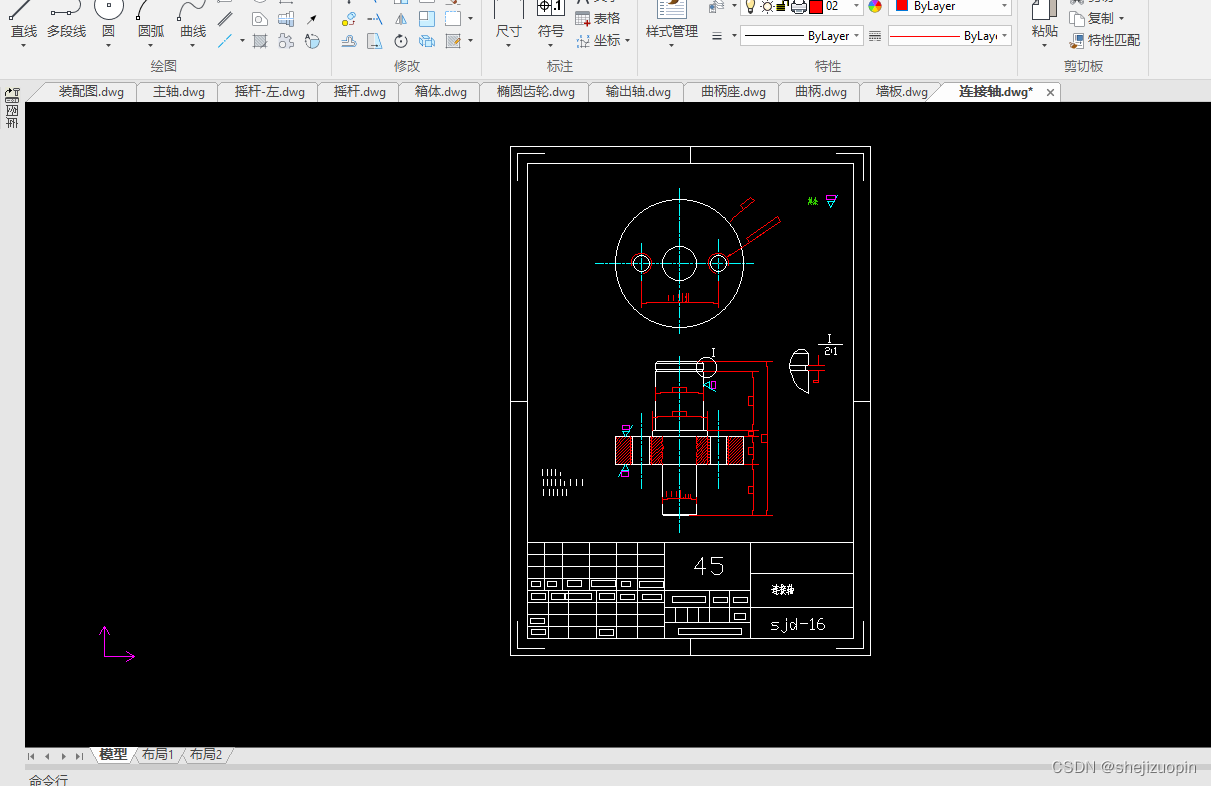Toggle layer 02 lock icon

coord(781,6)
